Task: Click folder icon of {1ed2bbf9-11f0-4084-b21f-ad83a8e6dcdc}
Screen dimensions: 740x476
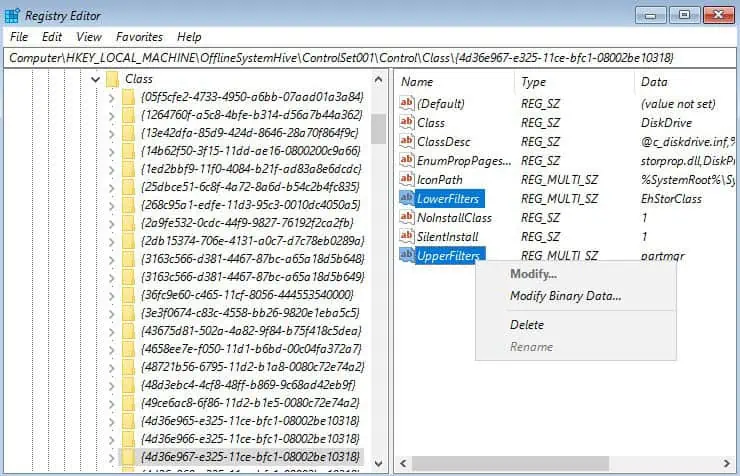Action: pos(128,169)
